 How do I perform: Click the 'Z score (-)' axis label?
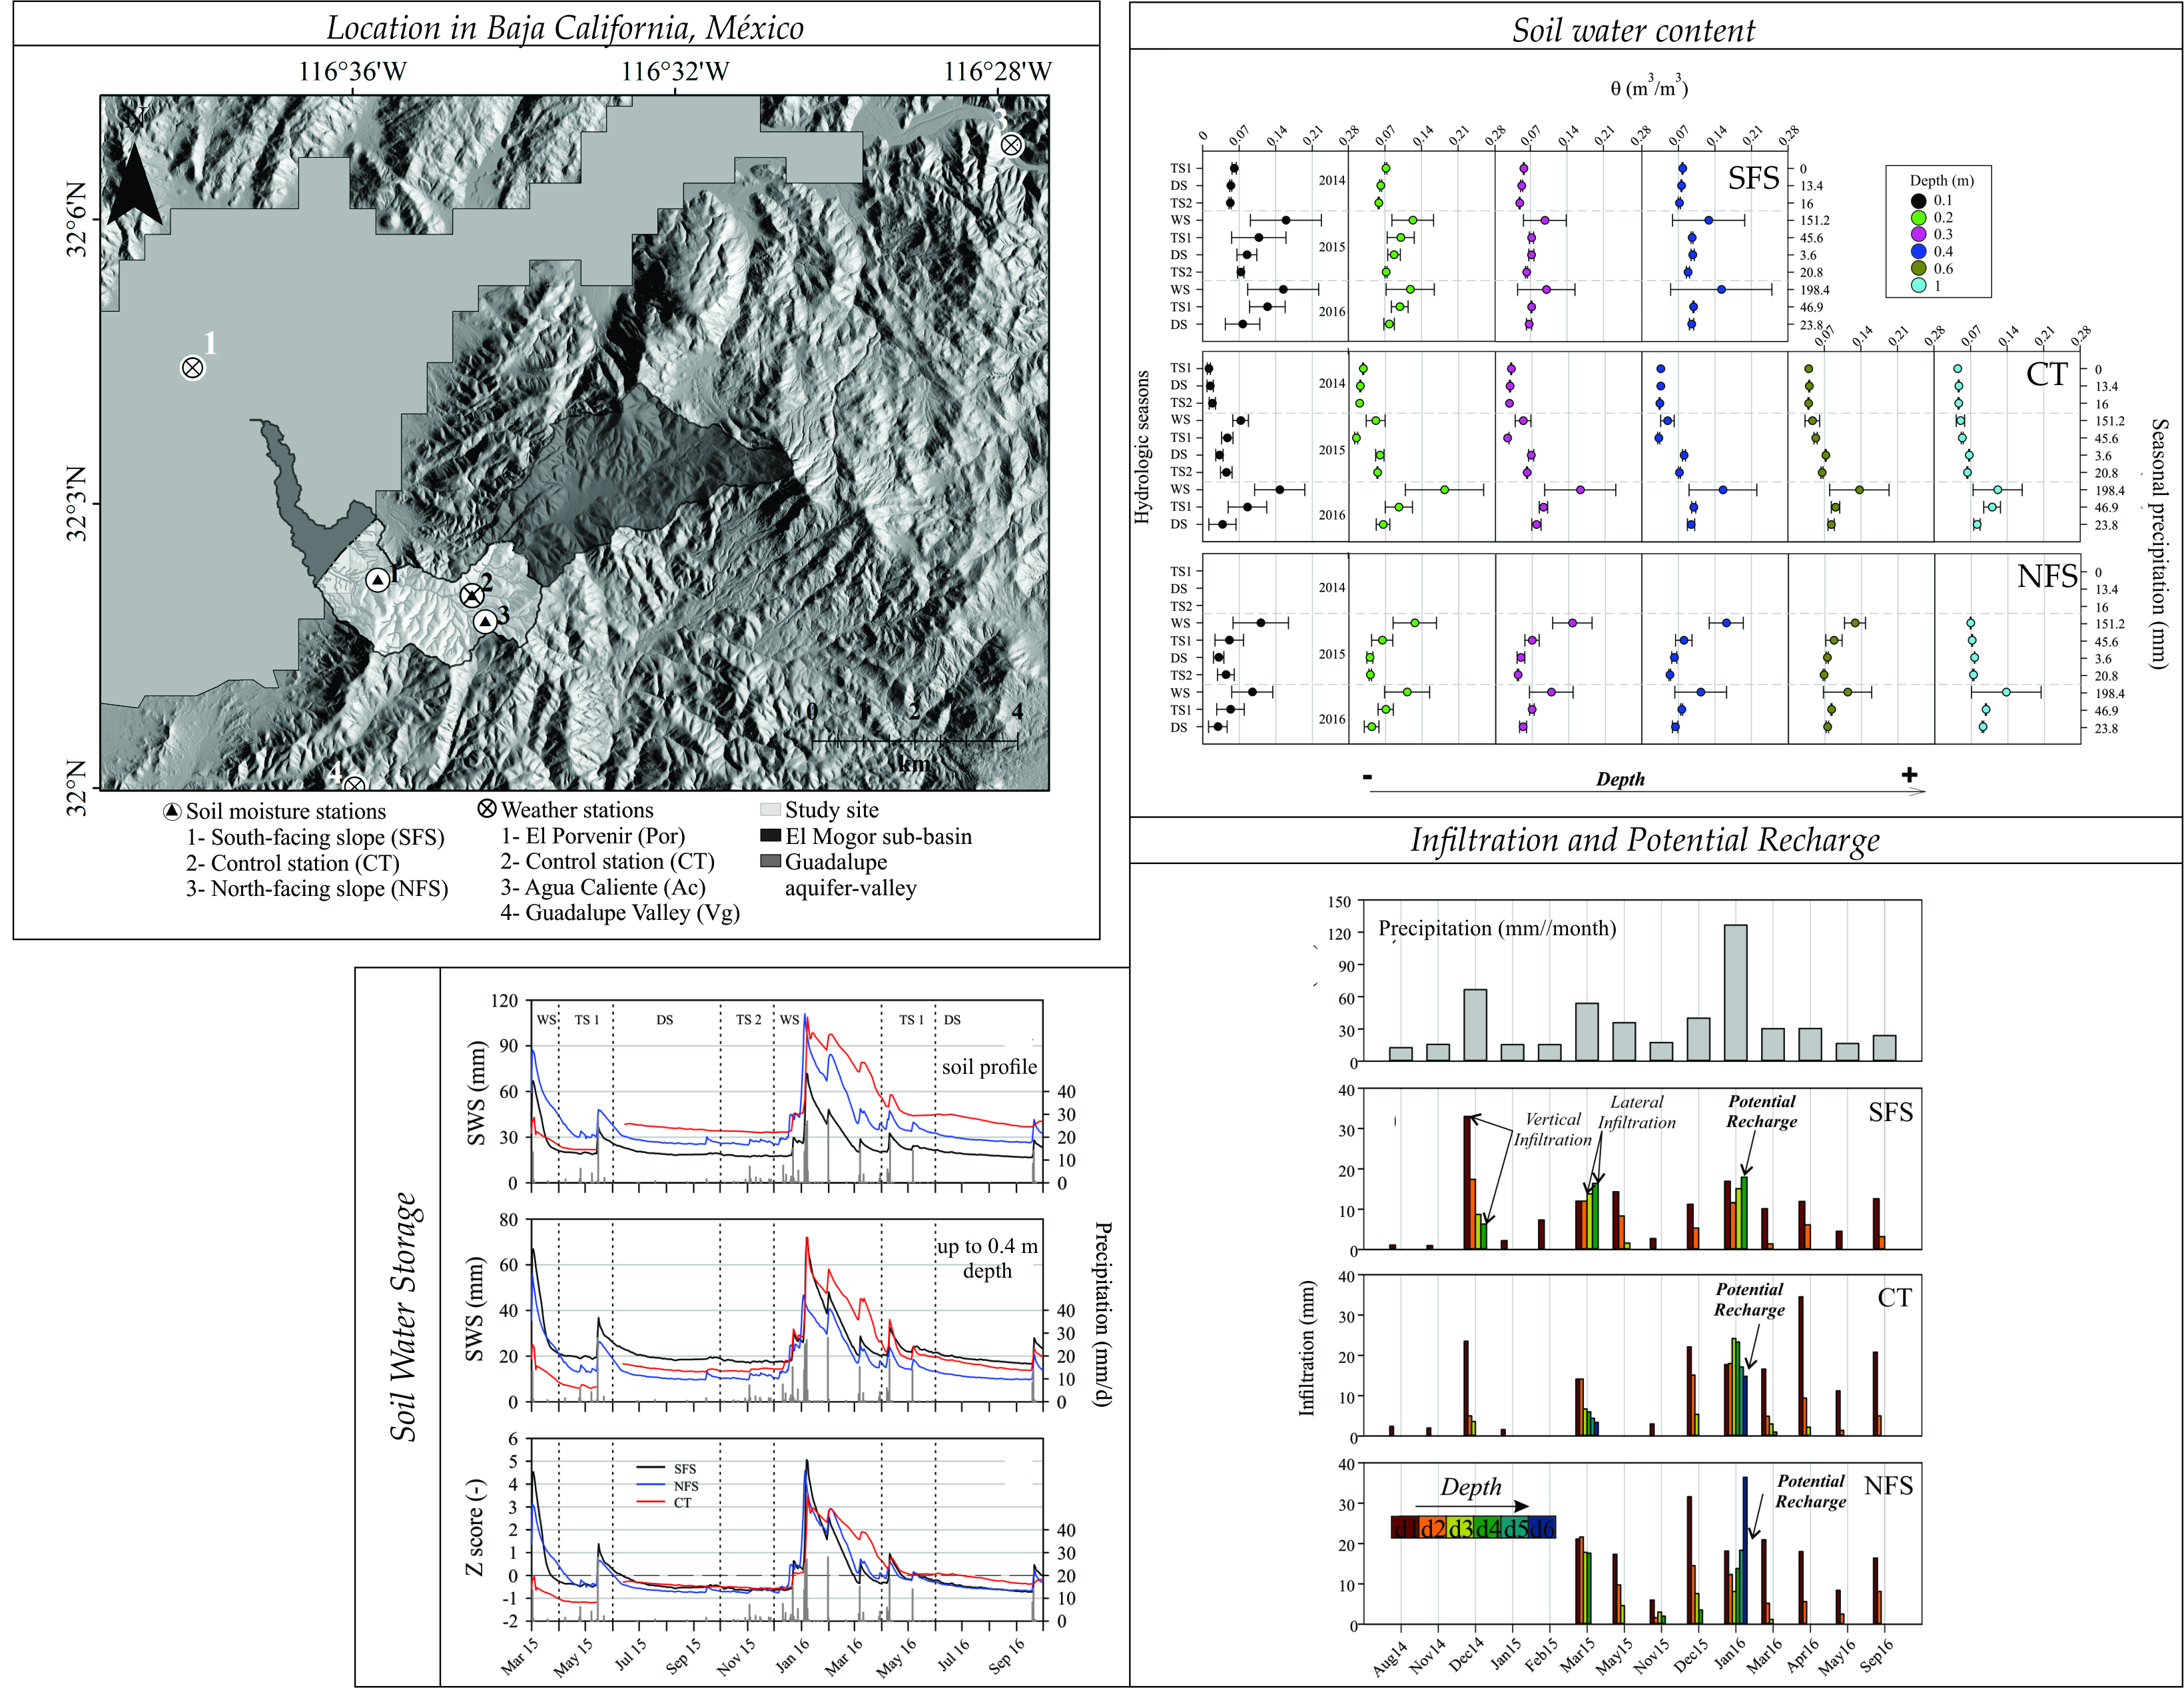pos(474,1527)
